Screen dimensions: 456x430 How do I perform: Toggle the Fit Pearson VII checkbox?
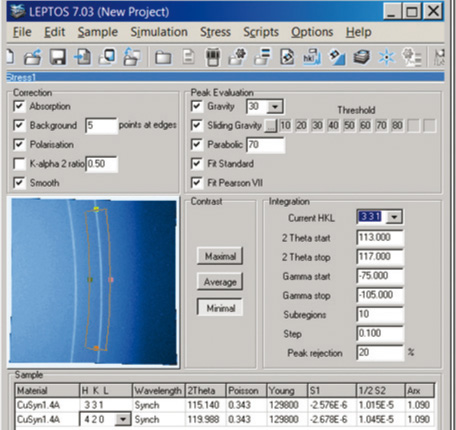coord(197,183)
